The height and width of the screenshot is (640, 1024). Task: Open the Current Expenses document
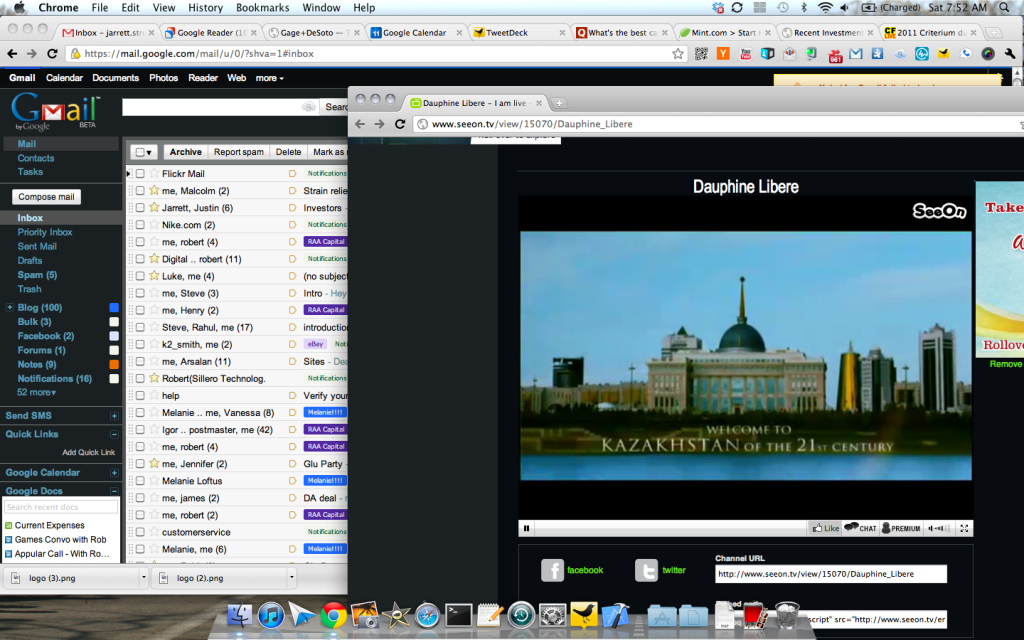coord(50,525)
